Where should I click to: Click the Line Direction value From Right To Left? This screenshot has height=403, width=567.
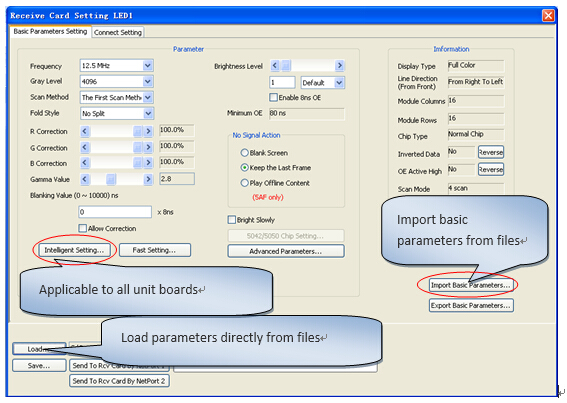pos(476,82)
